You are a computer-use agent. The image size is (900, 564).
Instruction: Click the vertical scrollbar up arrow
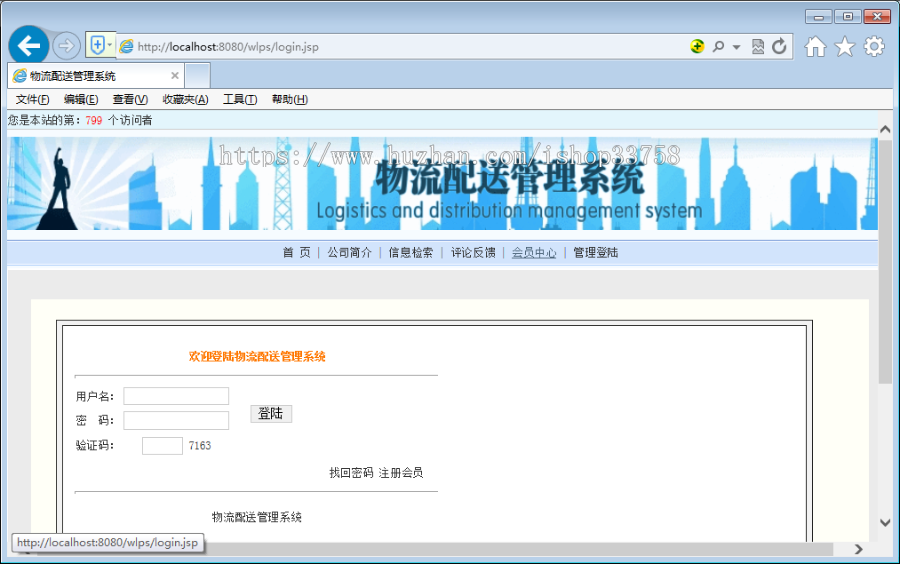click(x=885, y=130)
